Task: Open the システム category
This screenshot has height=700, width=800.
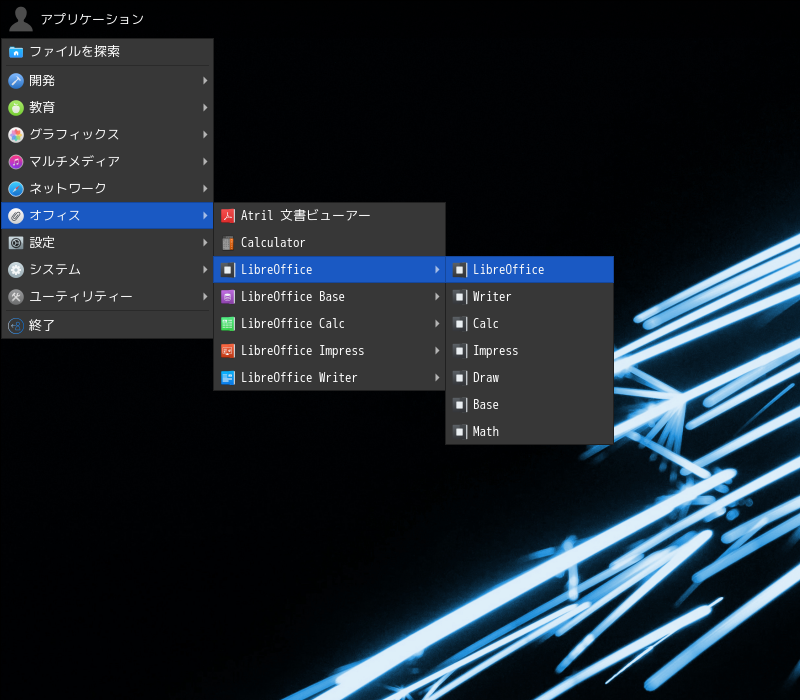Action: [x=107, y=270]
